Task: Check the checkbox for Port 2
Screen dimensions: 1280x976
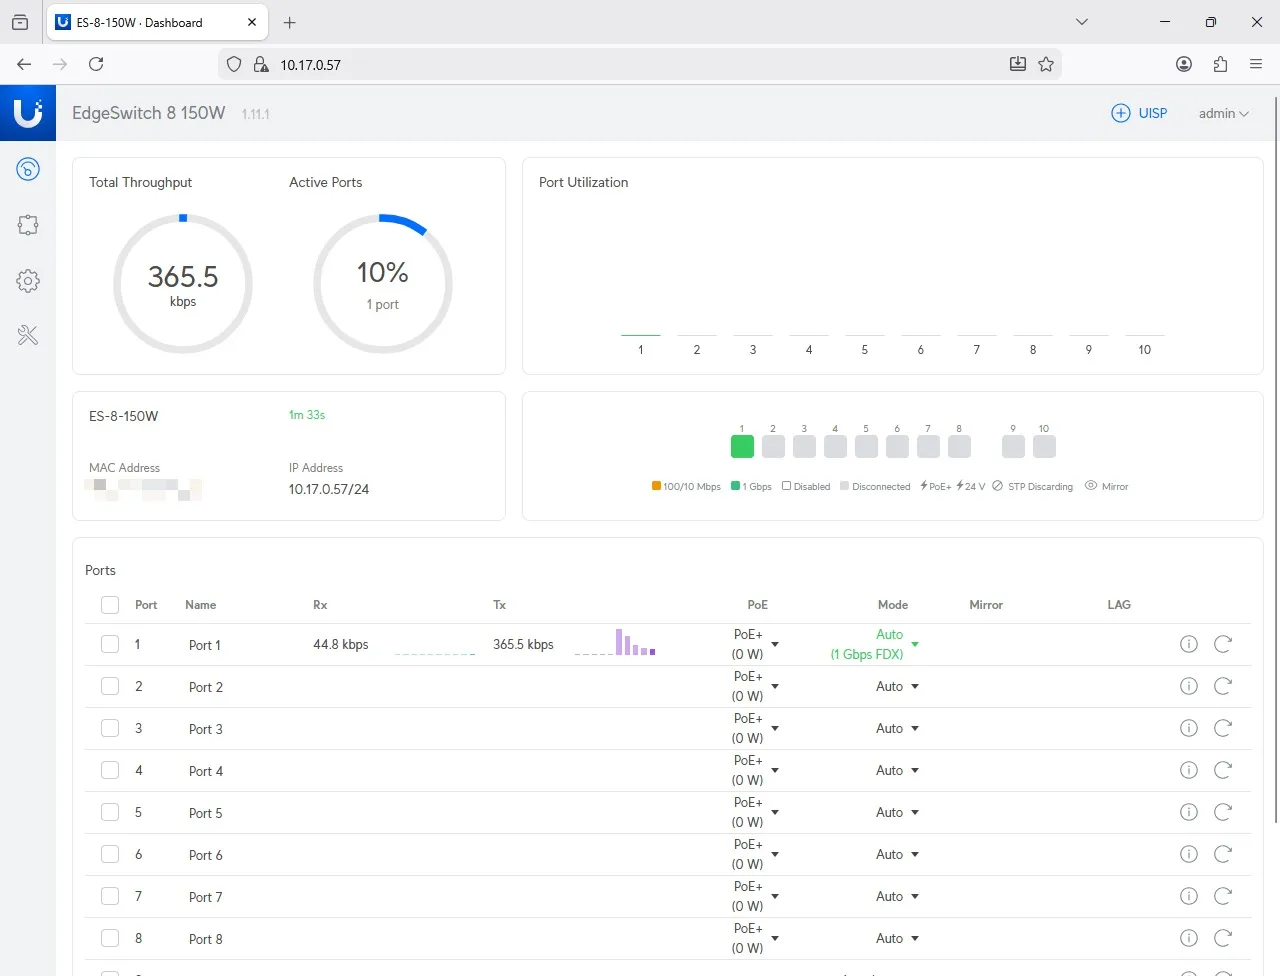Action: (x=110, y=686)
